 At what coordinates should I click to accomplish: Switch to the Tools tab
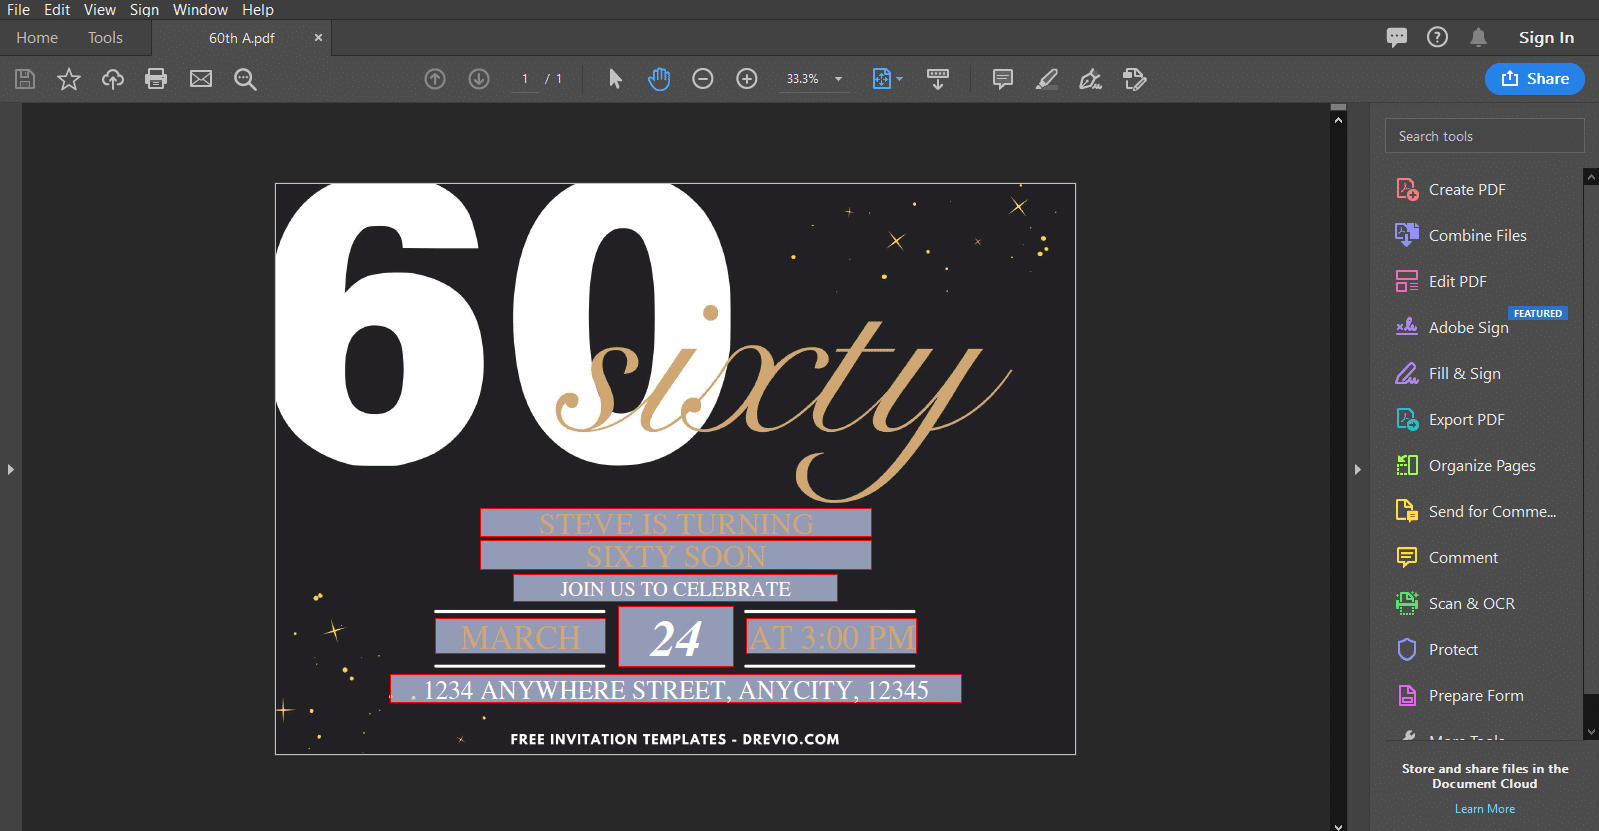(x=105, y=38)
